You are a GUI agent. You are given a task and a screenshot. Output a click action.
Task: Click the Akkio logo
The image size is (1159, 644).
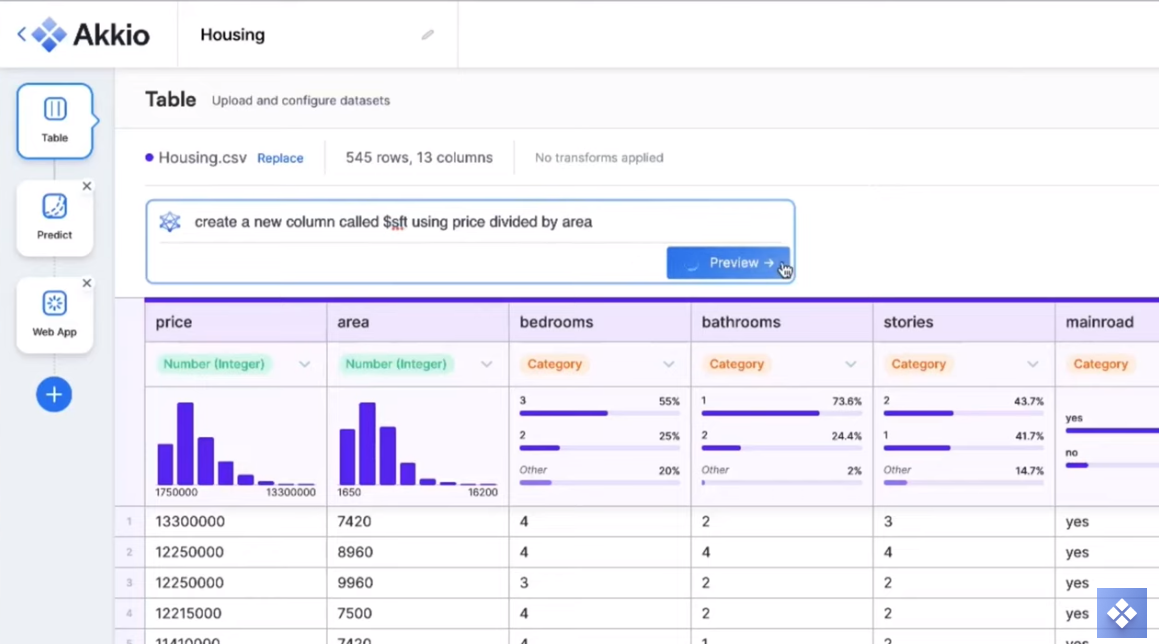(91, 35)
